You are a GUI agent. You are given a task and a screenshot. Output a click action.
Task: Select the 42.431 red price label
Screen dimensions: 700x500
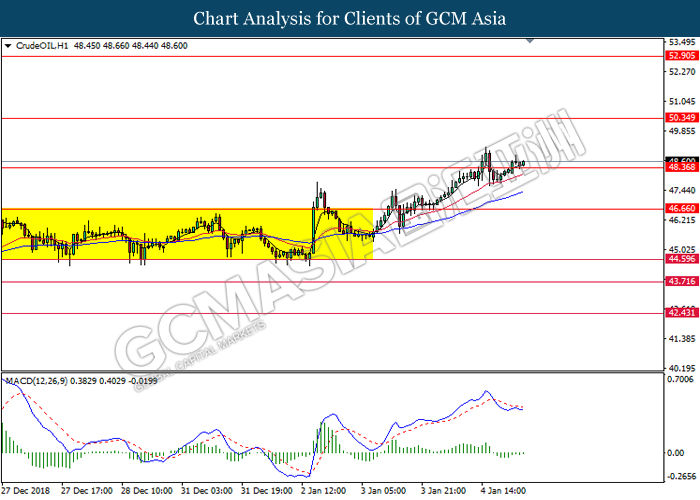682,313
